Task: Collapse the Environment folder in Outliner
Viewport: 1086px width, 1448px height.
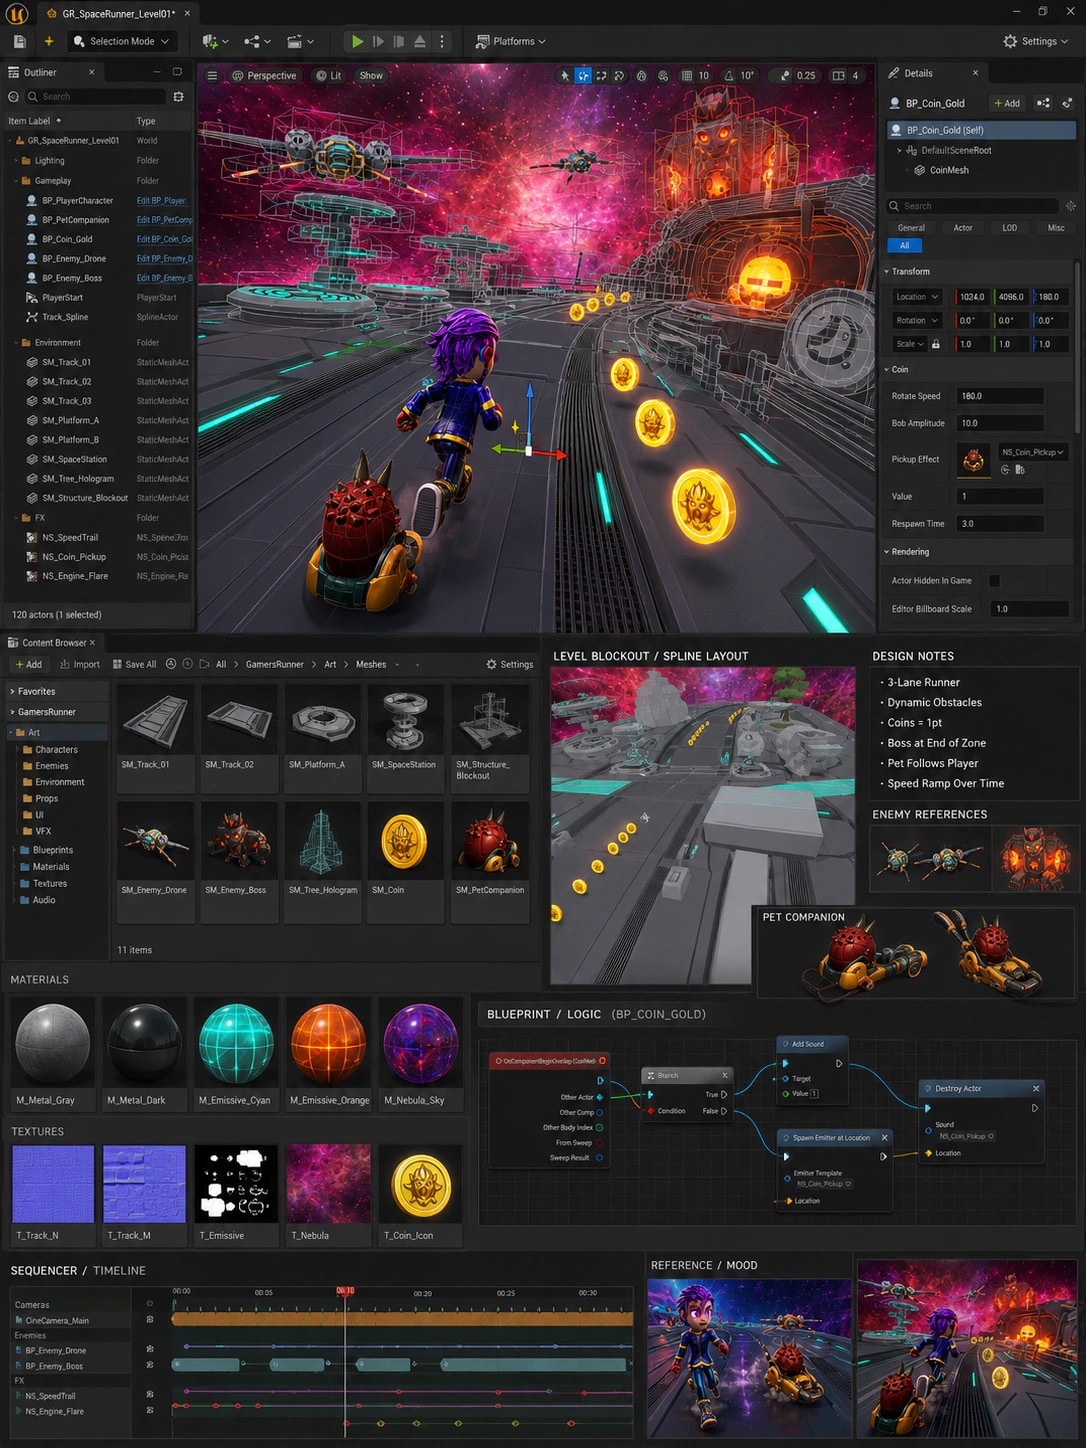Action: [x=15, y=343]
